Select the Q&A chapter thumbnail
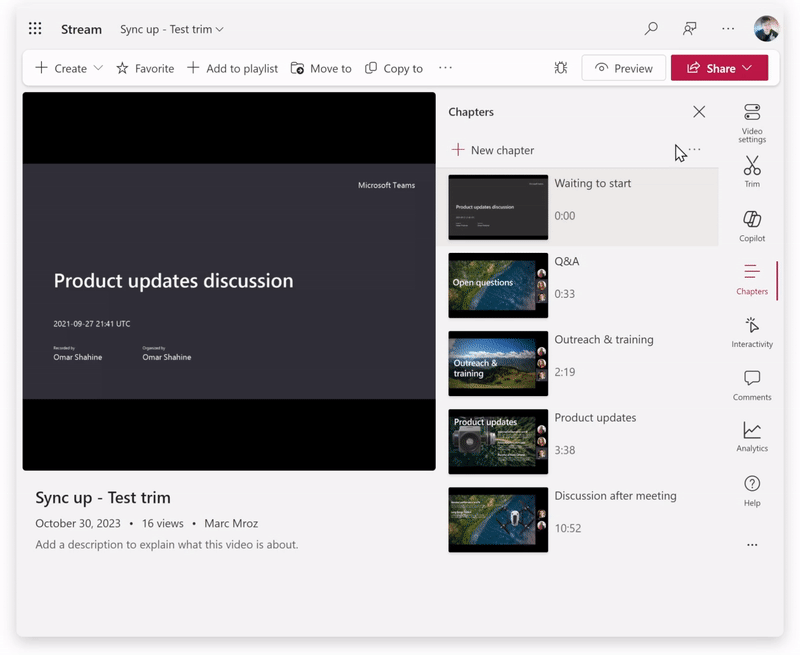This screenshot has height=655, width=800. (498, 285)
